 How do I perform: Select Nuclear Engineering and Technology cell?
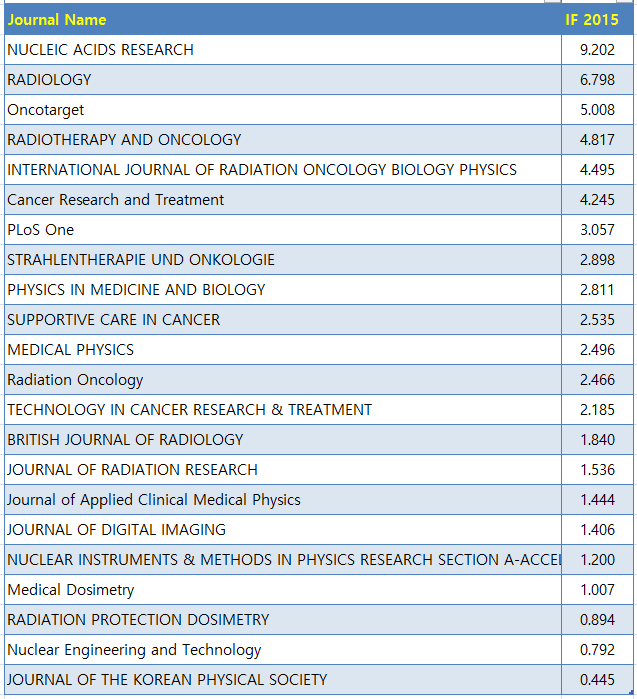click(x=283, y=650)
